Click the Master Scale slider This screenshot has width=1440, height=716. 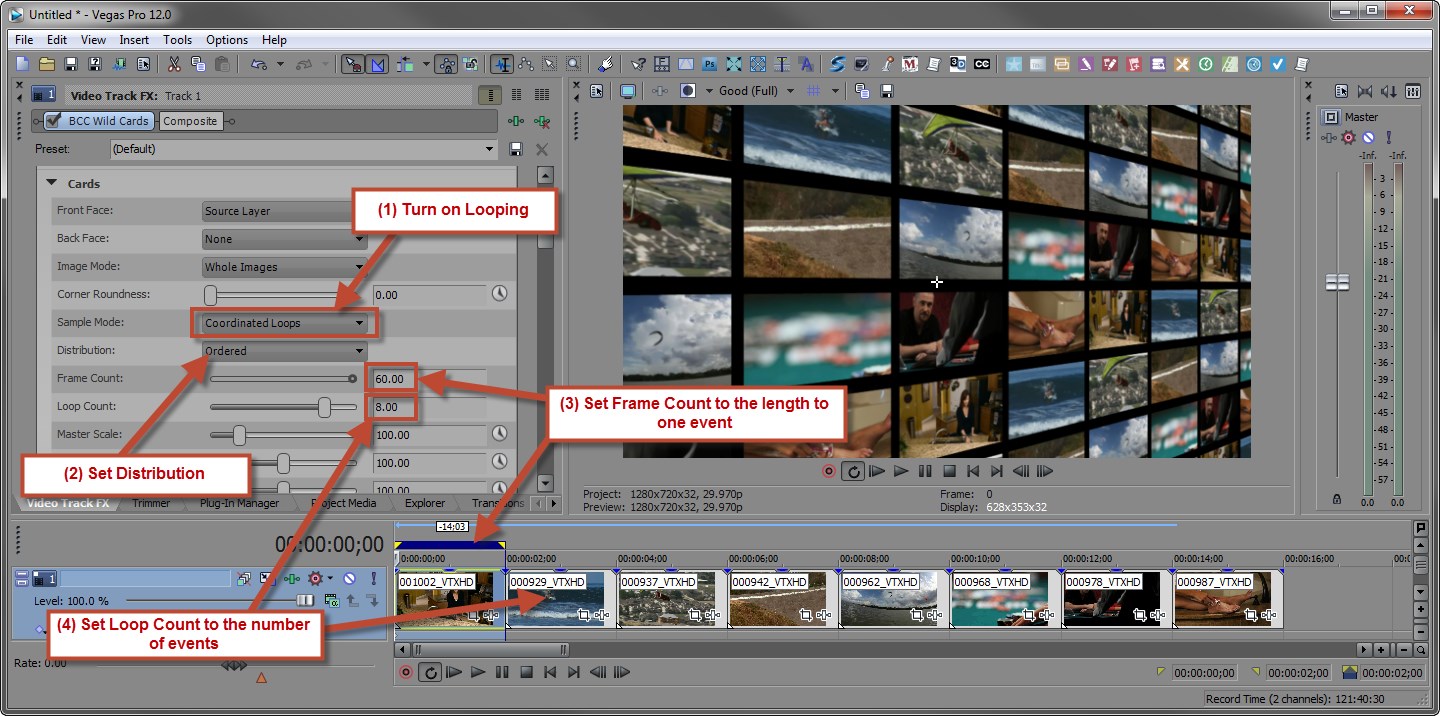[x=240, y=435]
